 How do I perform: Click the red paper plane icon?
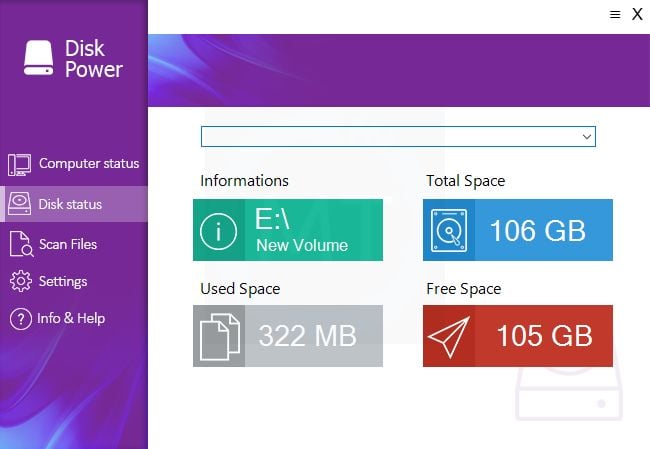click(x=449, y=337)
